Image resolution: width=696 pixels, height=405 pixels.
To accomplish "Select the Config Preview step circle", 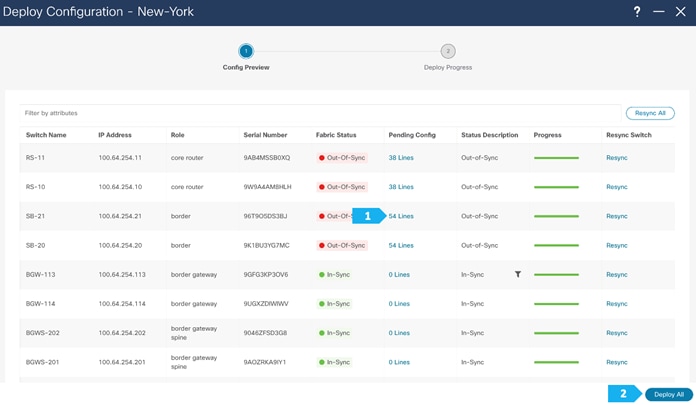I will click(x=246, y=51).
